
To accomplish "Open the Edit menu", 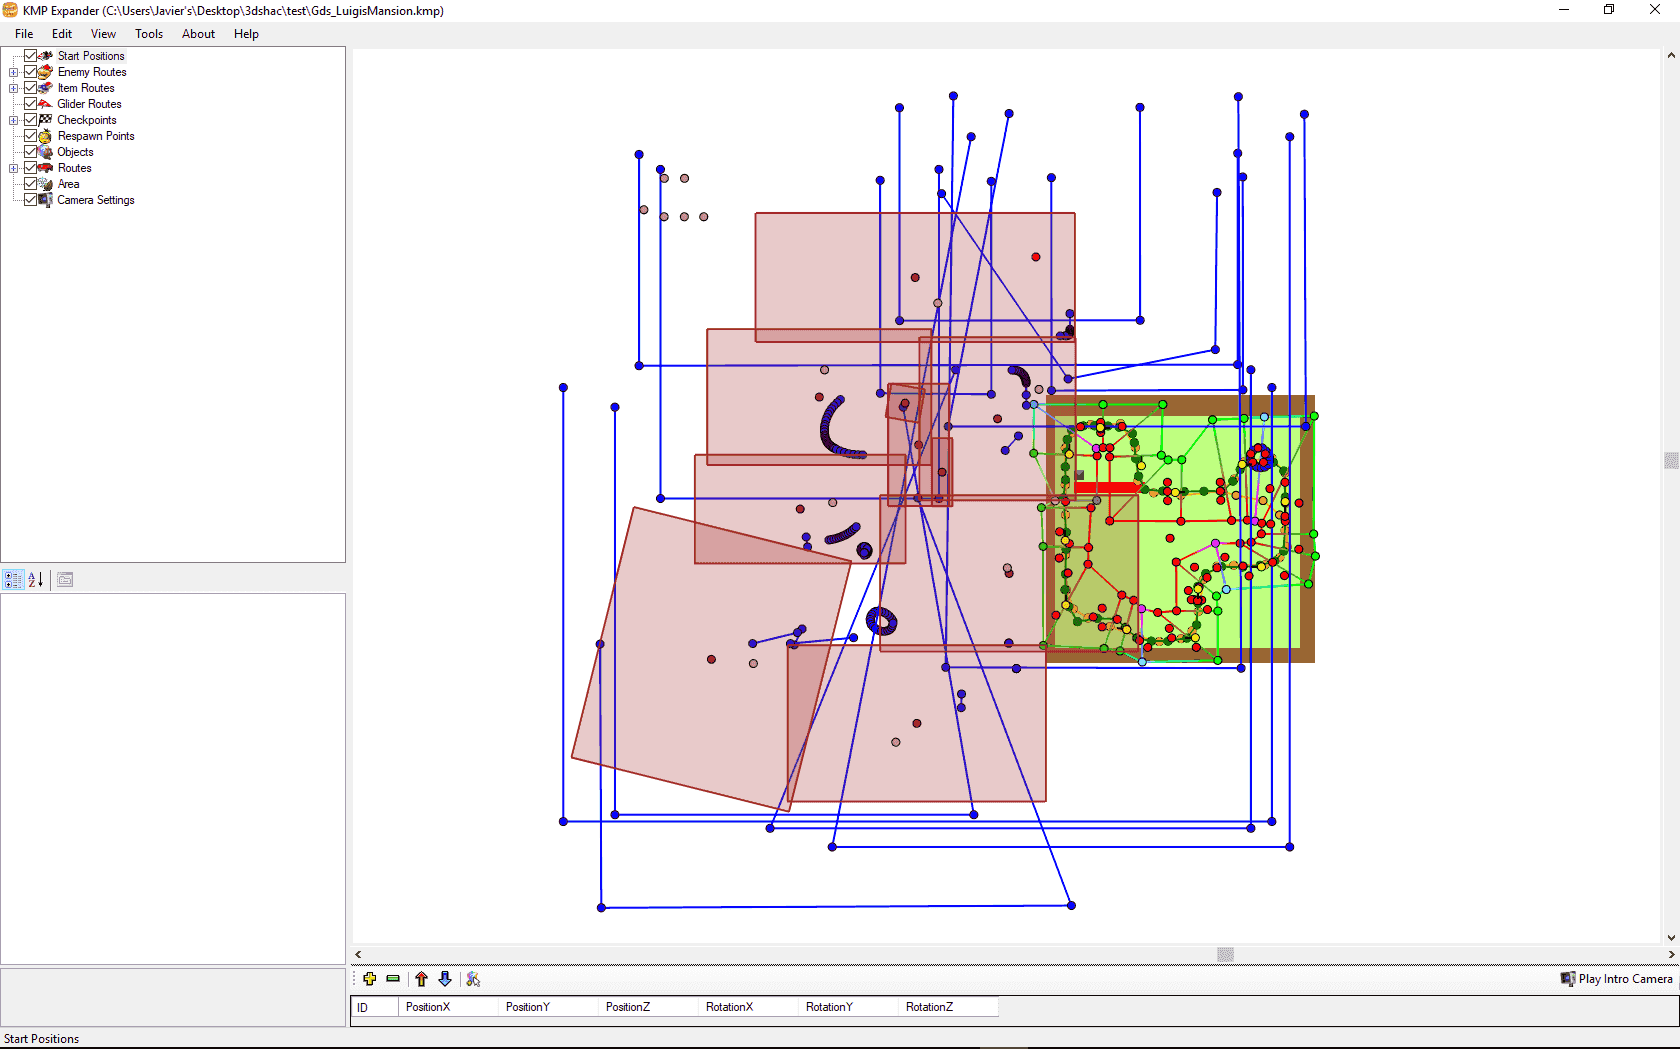I will click(62, 34).
